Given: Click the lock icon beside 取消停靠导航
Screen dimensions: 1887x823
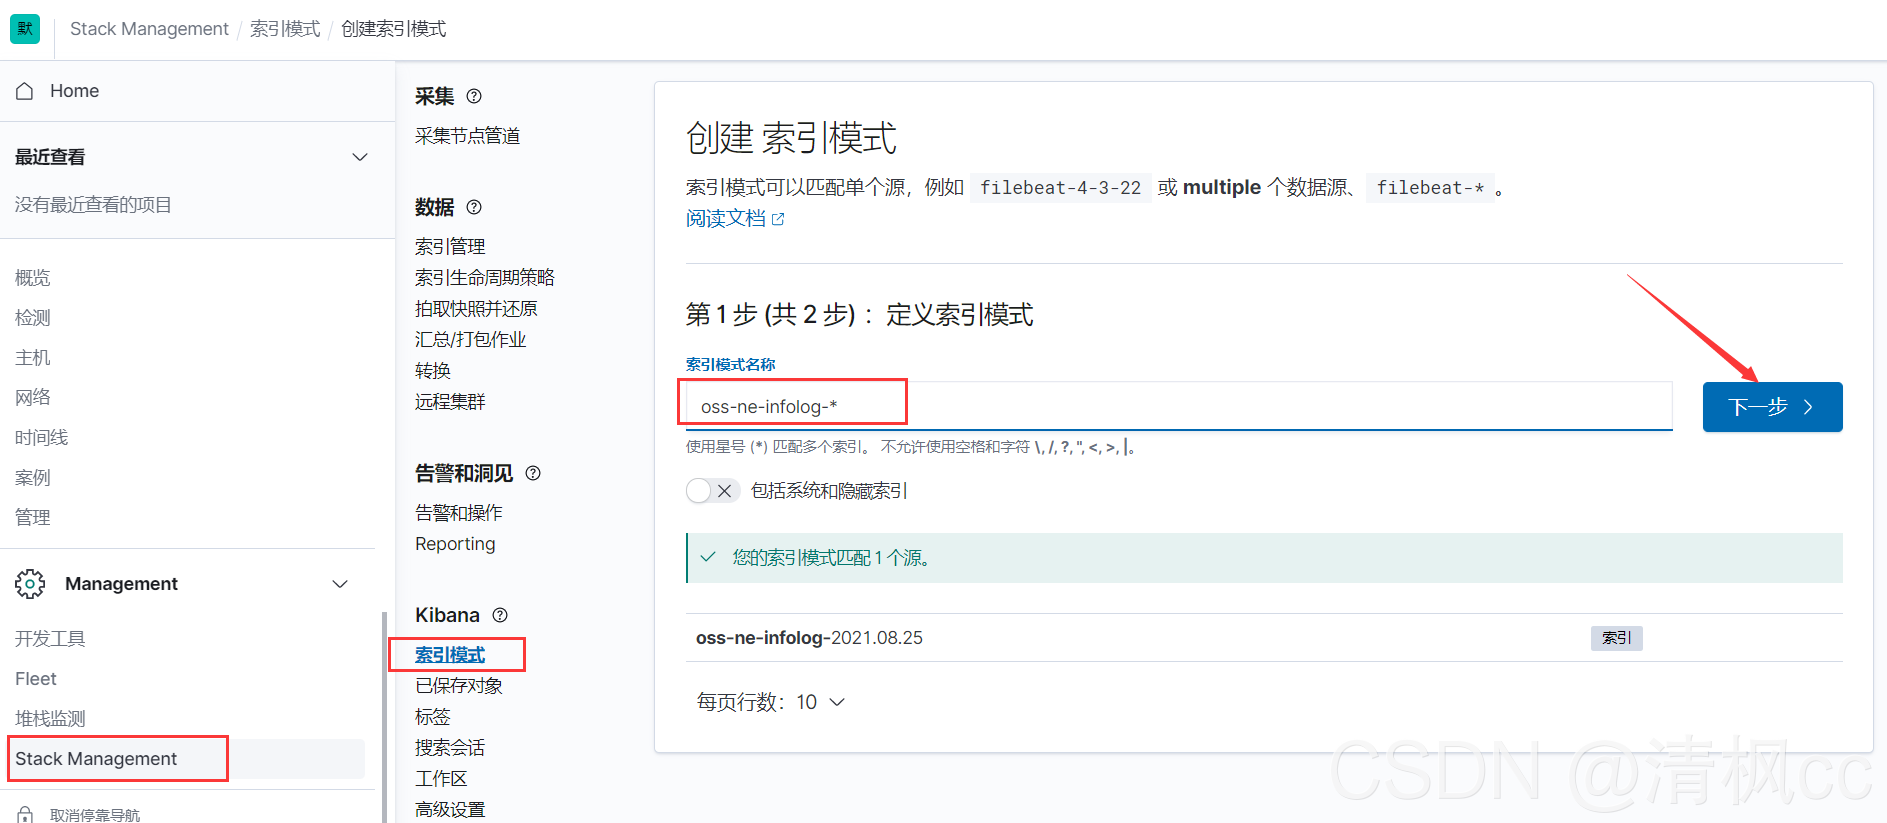Looking at the screenshot, I should pyautogui.click(x=26, y=814).
